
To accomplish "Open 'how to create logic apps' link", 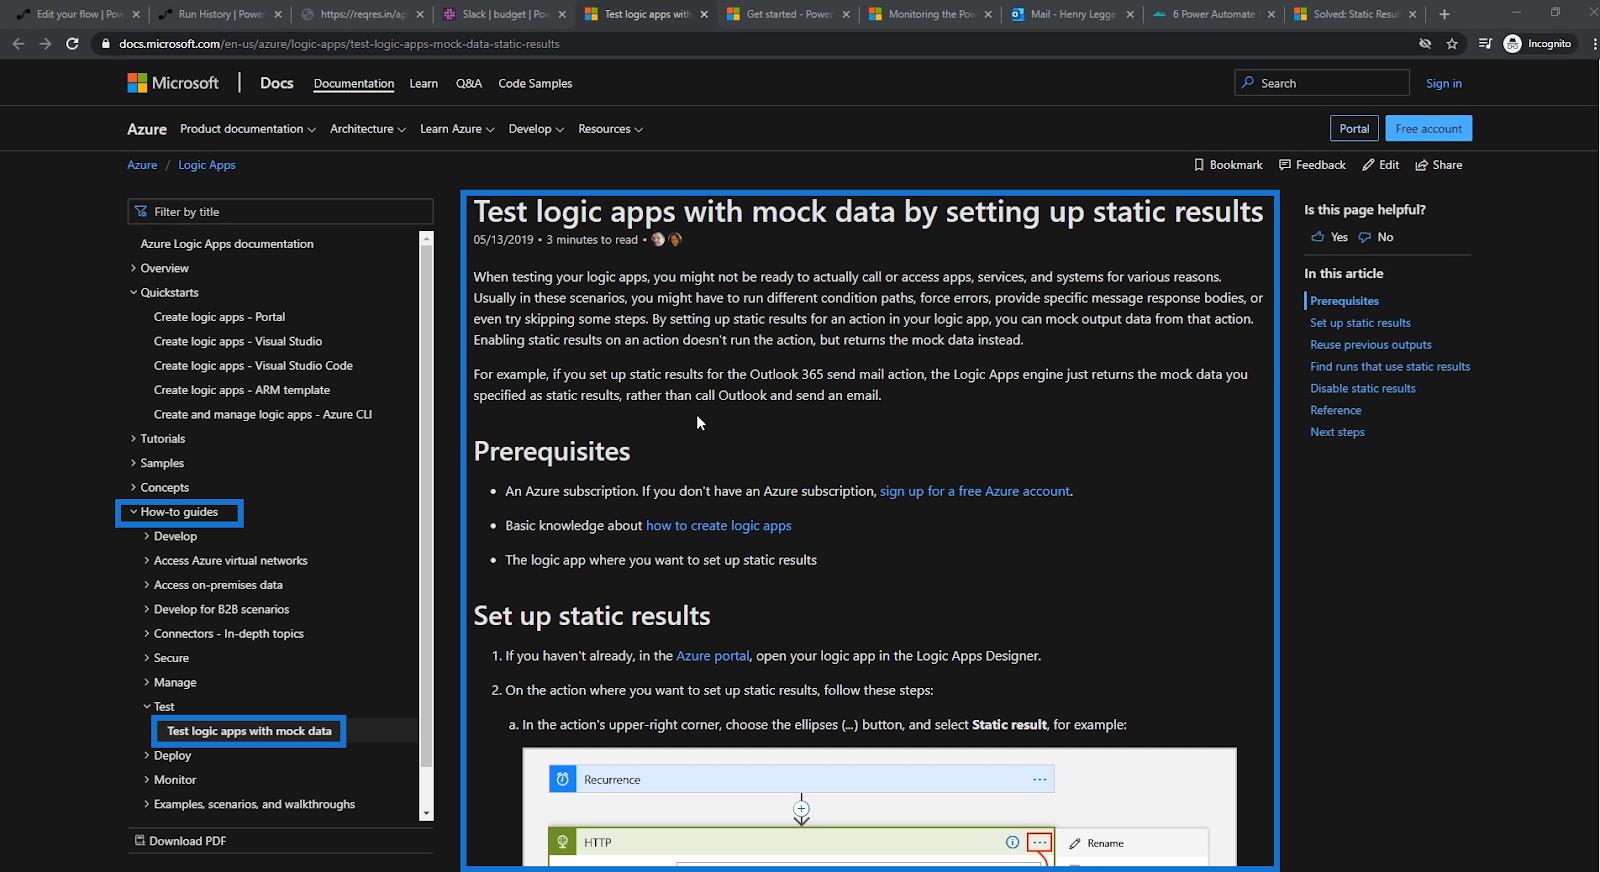I will [x=718, y=526].
